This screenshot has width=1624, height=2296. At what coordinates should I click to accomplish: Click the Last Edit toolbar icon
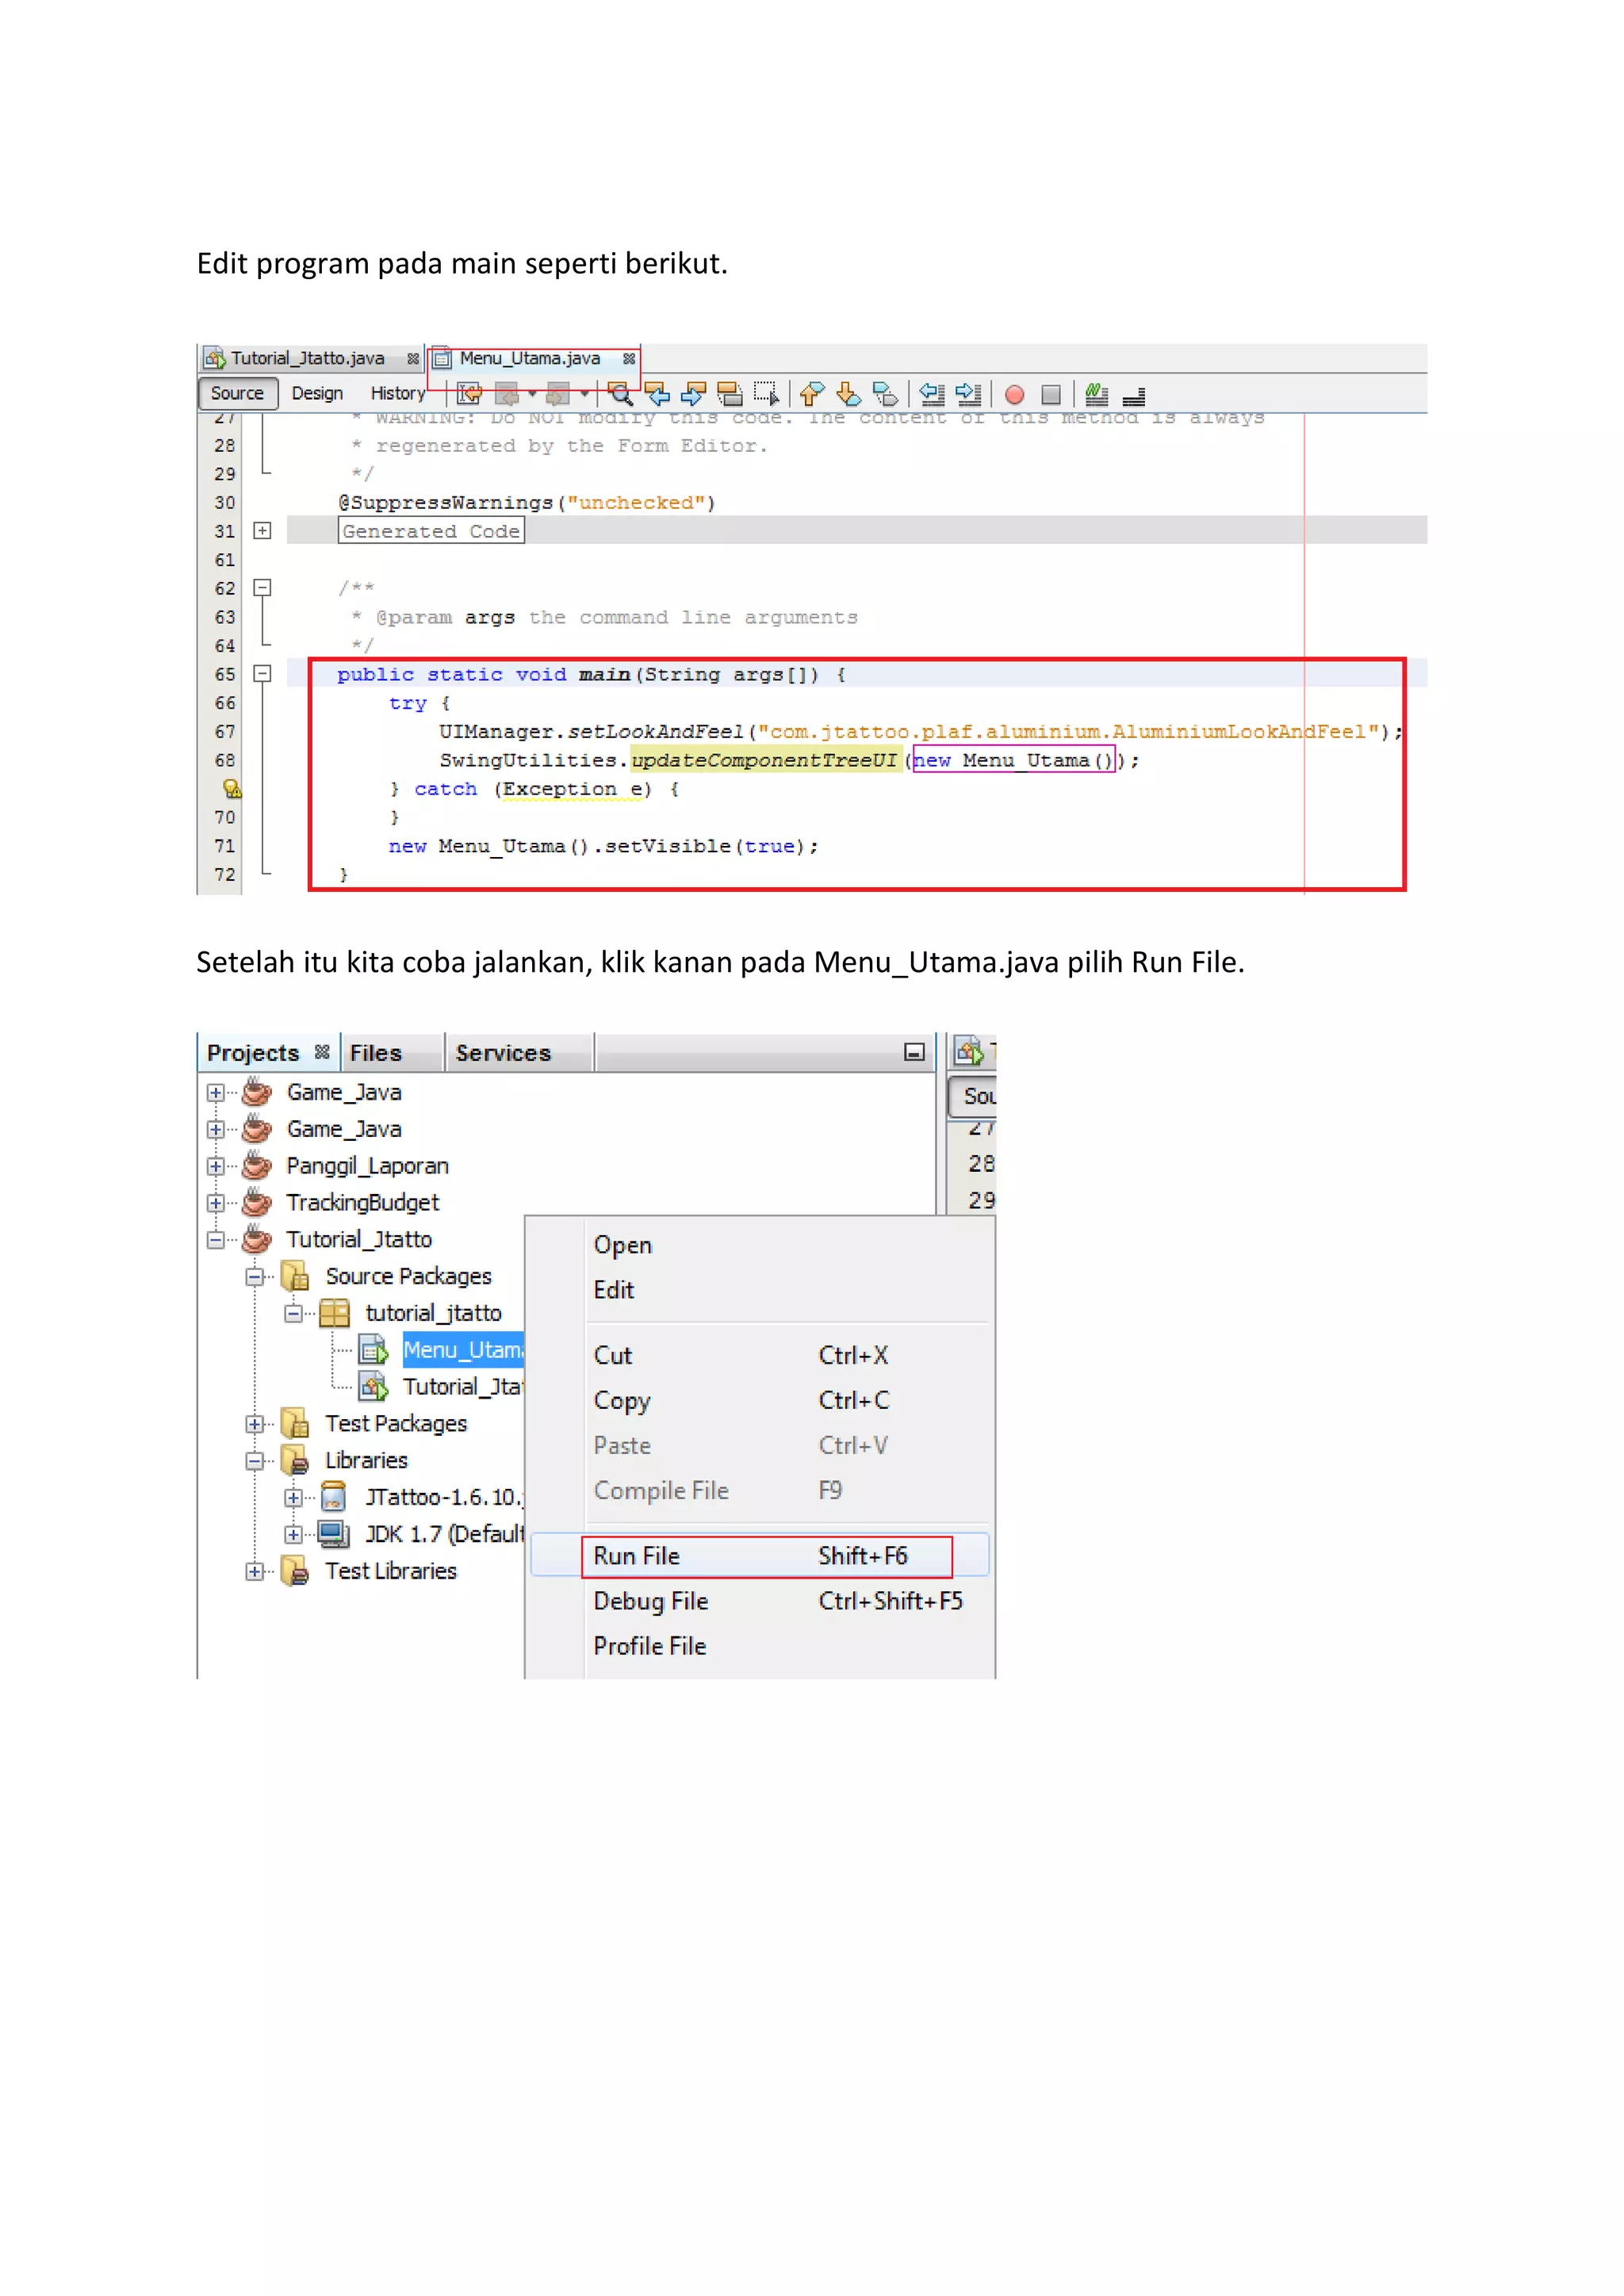469,394
